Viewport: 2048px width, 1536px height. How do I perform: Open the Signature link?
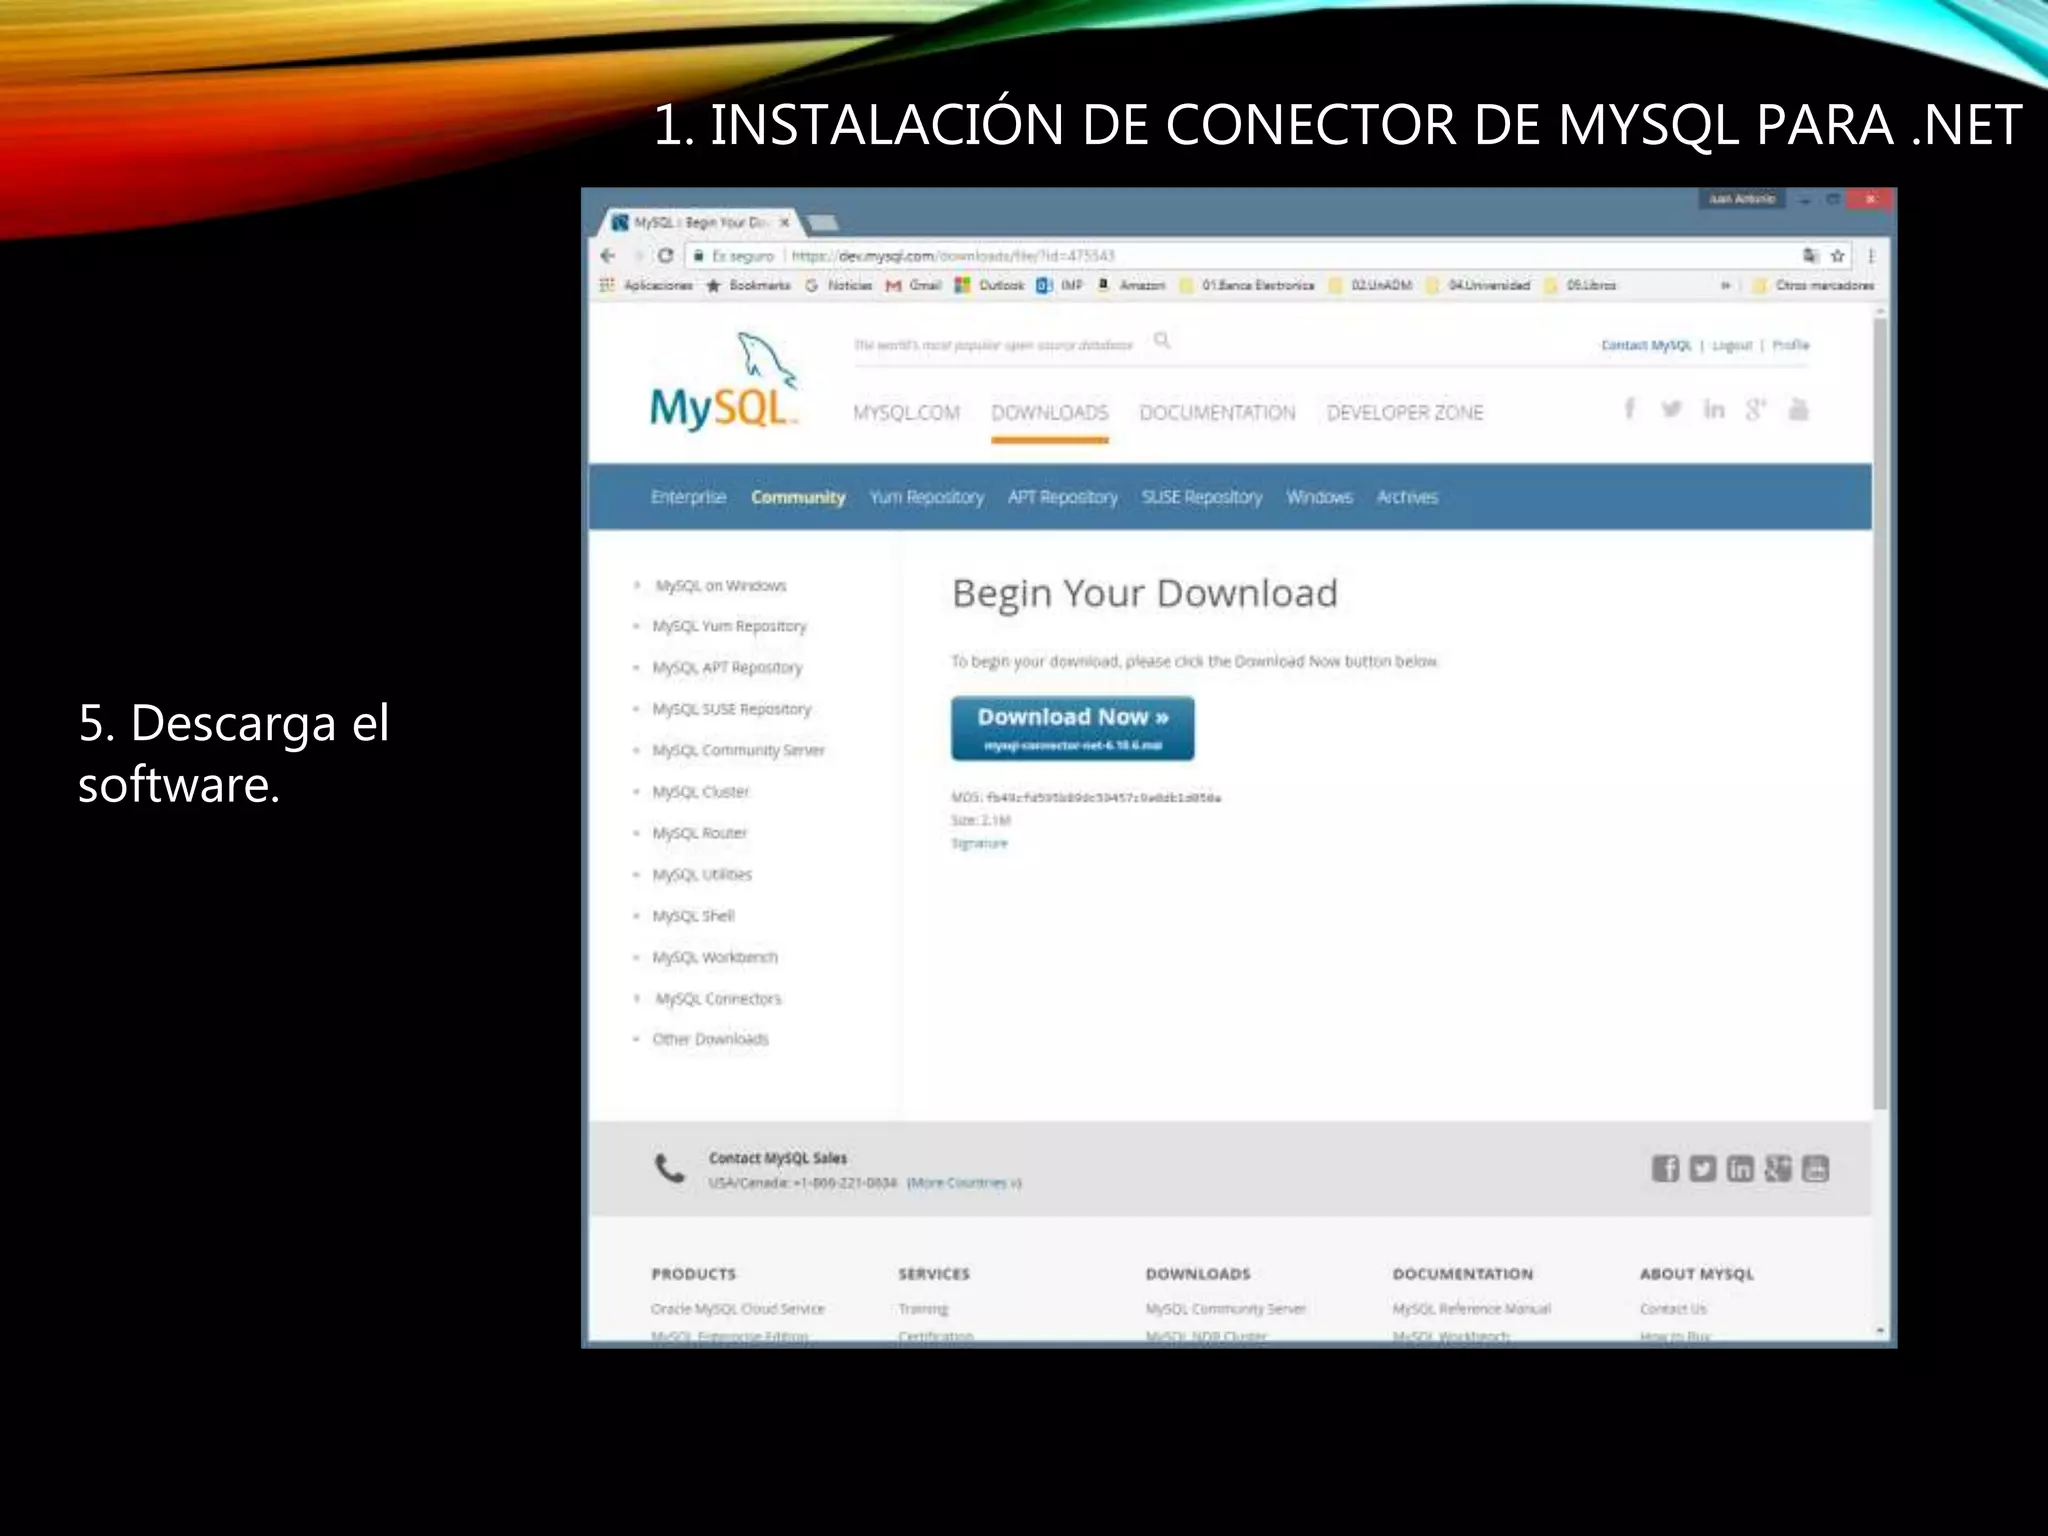pyautogui.click(x=979, y=844)
